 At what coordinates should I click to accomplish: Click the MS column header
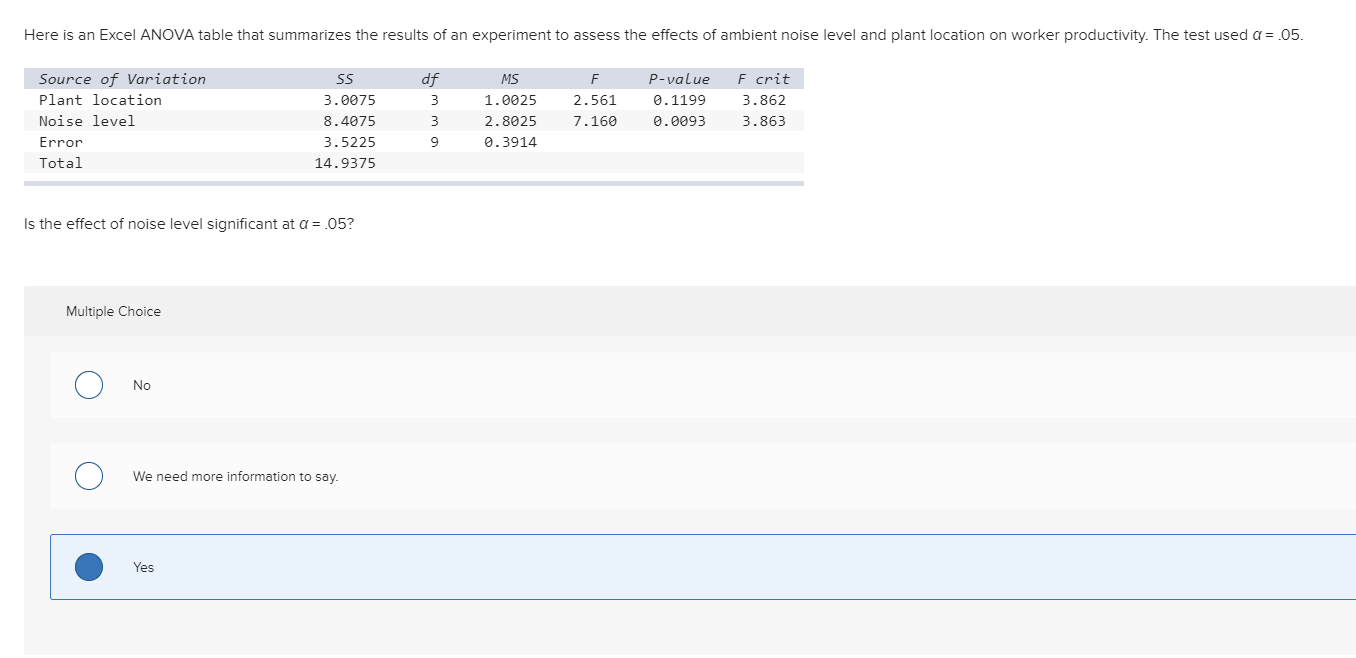click(510, 78)
